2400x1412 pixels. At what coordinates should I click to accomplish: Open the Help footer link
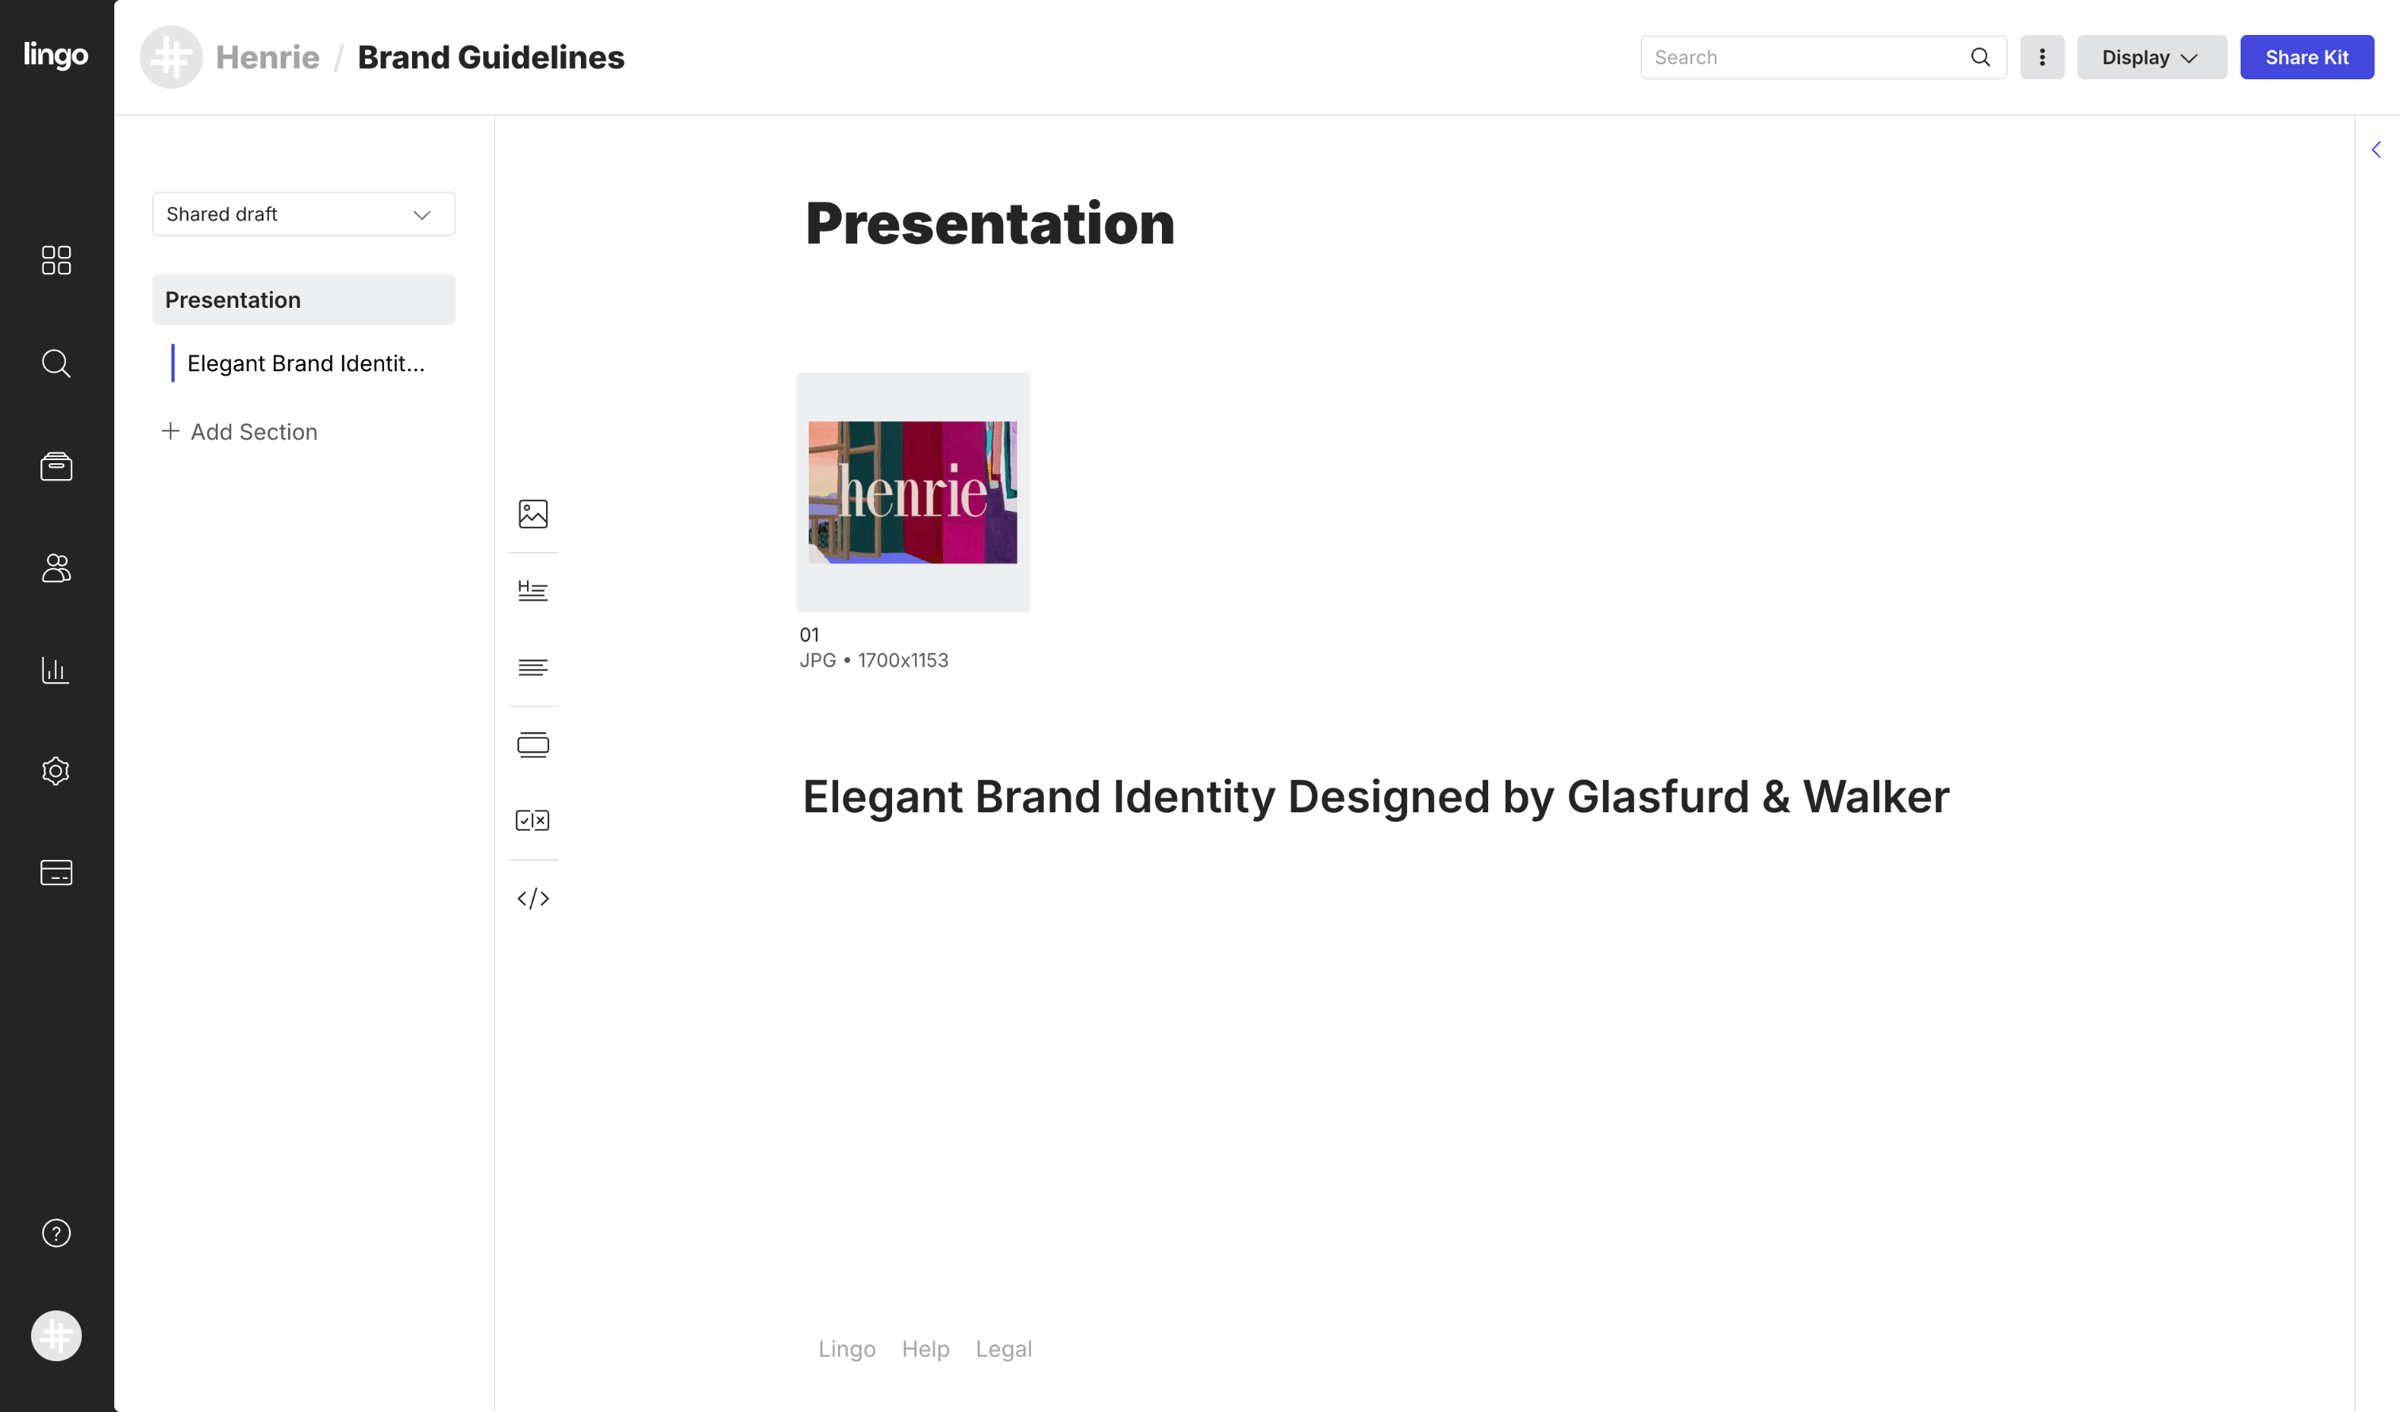[926, 1349]
